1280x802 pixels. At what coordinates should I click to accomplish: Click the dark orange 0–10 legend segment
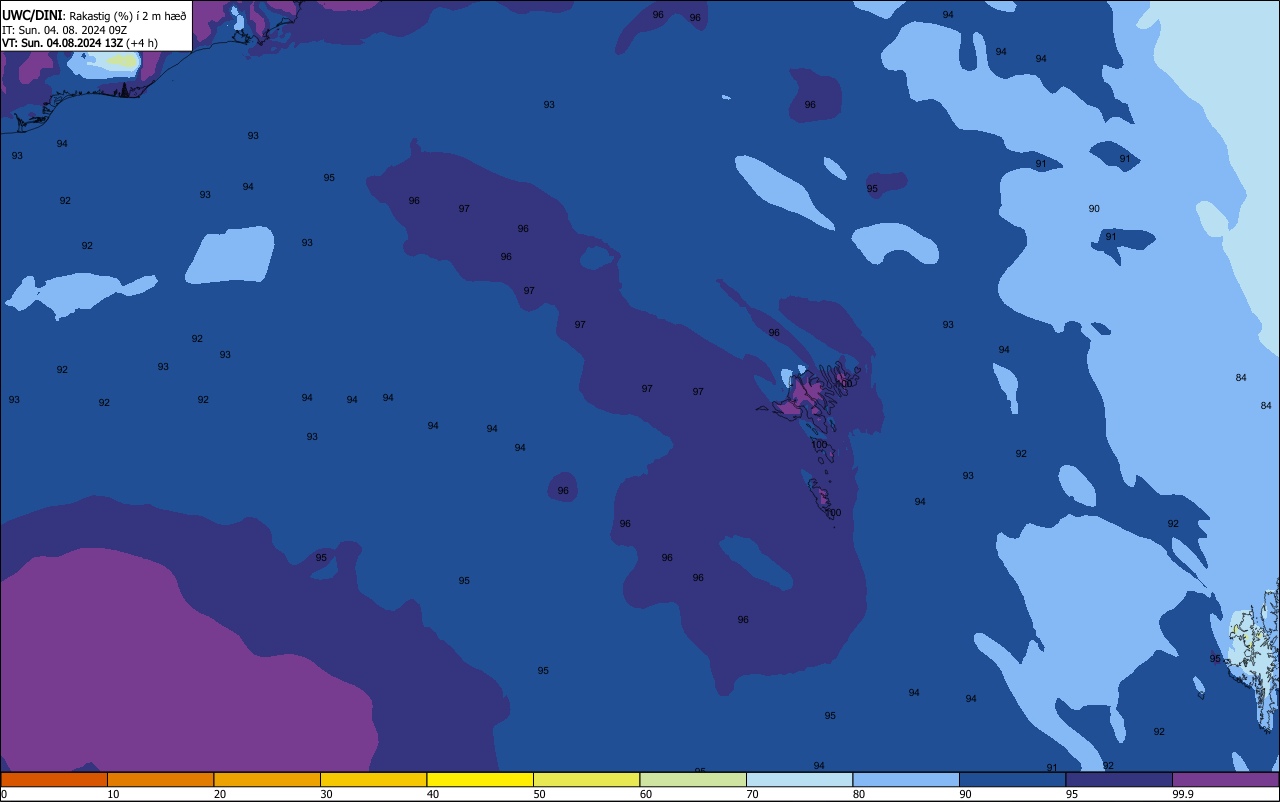click(54, 779)
